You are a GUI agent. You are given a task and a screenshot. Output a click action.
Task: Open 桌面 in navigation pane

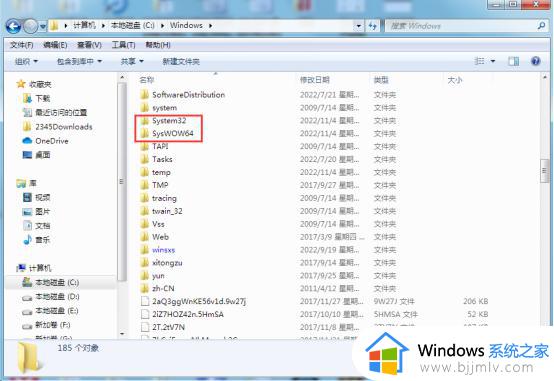(x=36, y=155)
